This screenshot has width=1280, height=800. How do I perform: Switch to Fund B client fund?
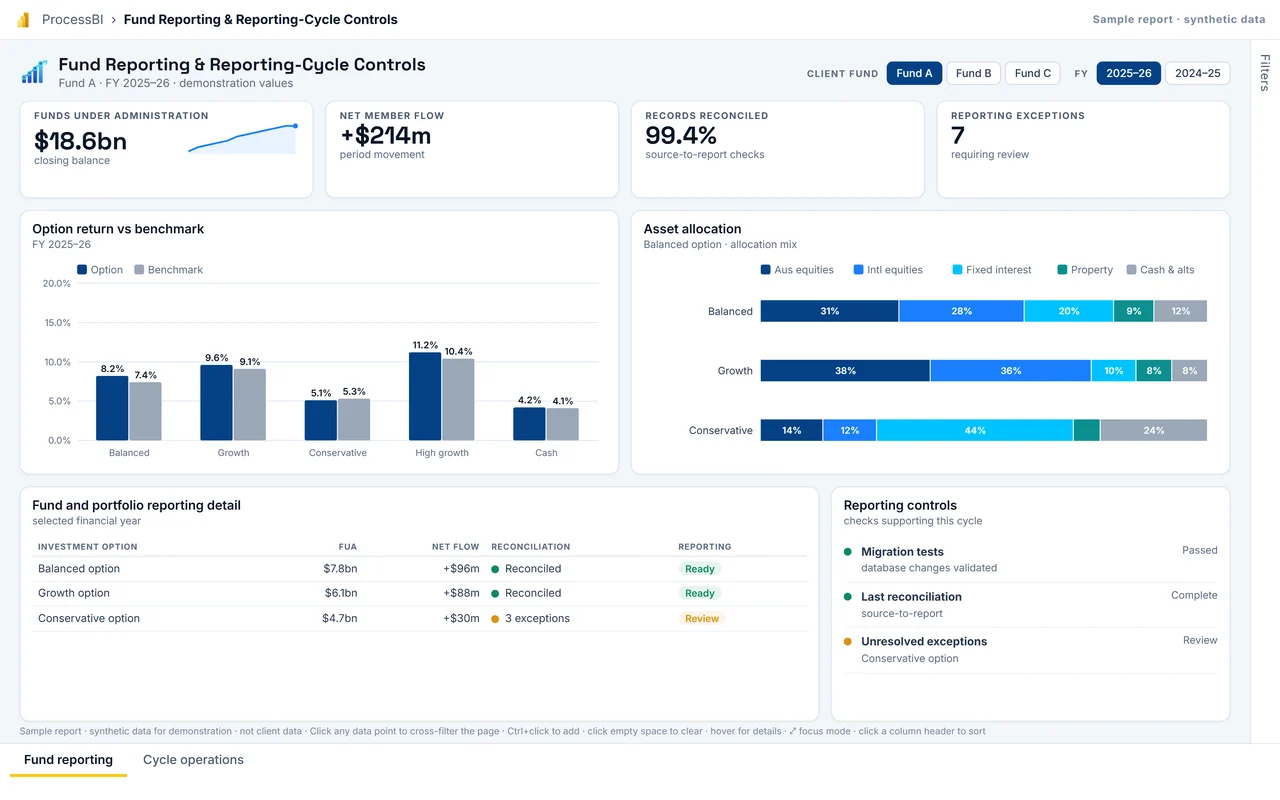(x=973, y=73)
